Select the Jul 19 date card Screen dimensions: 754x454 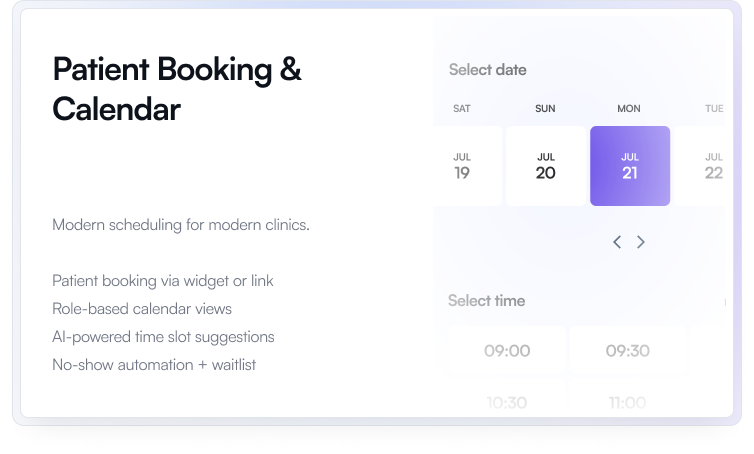tap(462, 166)
